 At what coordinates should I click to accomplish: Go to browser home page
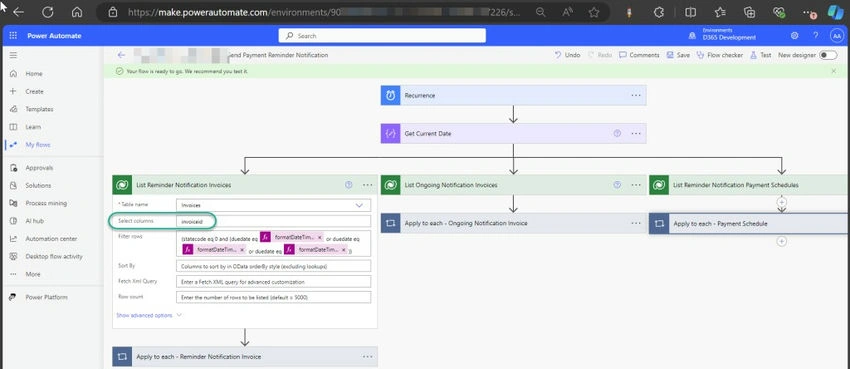click(77, 12)
